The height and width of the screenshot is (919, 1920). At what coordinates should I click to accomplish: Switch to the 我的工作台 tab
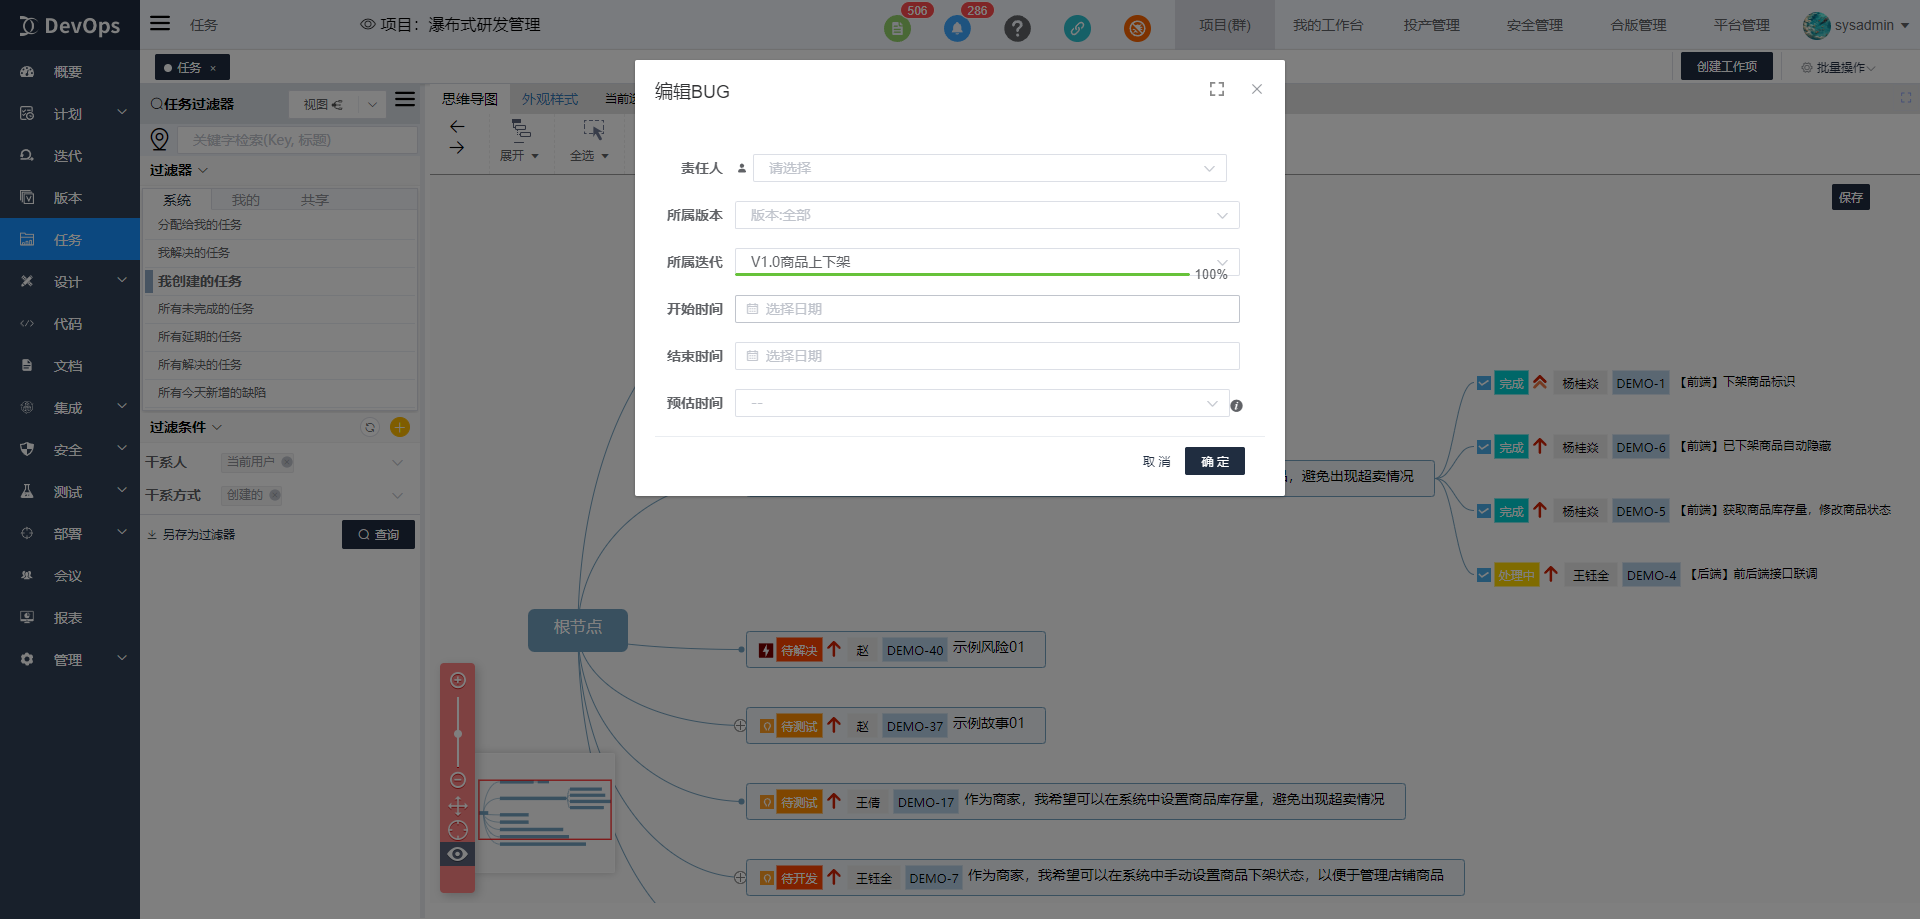point(1328,25)
